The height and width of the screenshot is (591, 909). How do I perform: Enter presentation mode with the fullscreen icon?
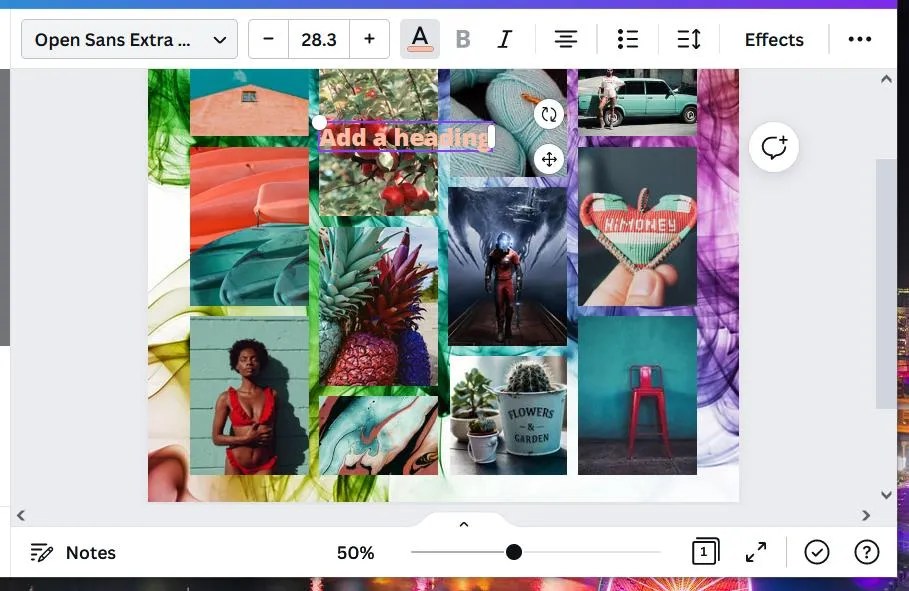(755, 551)
